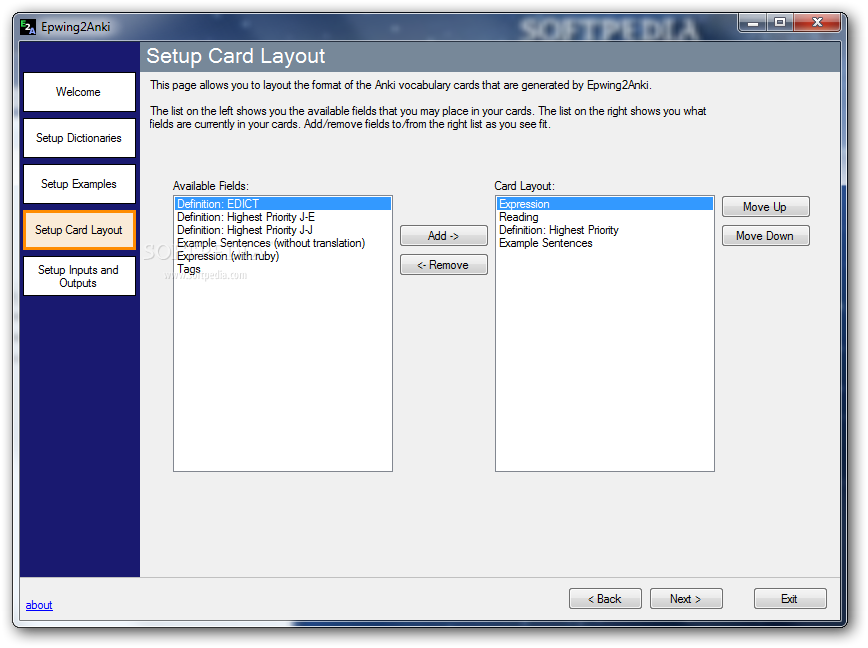This screenshot has width=868, height=648.
Task: Pick Example Sentences (without translation) field
Action: [x=283, y=243]
